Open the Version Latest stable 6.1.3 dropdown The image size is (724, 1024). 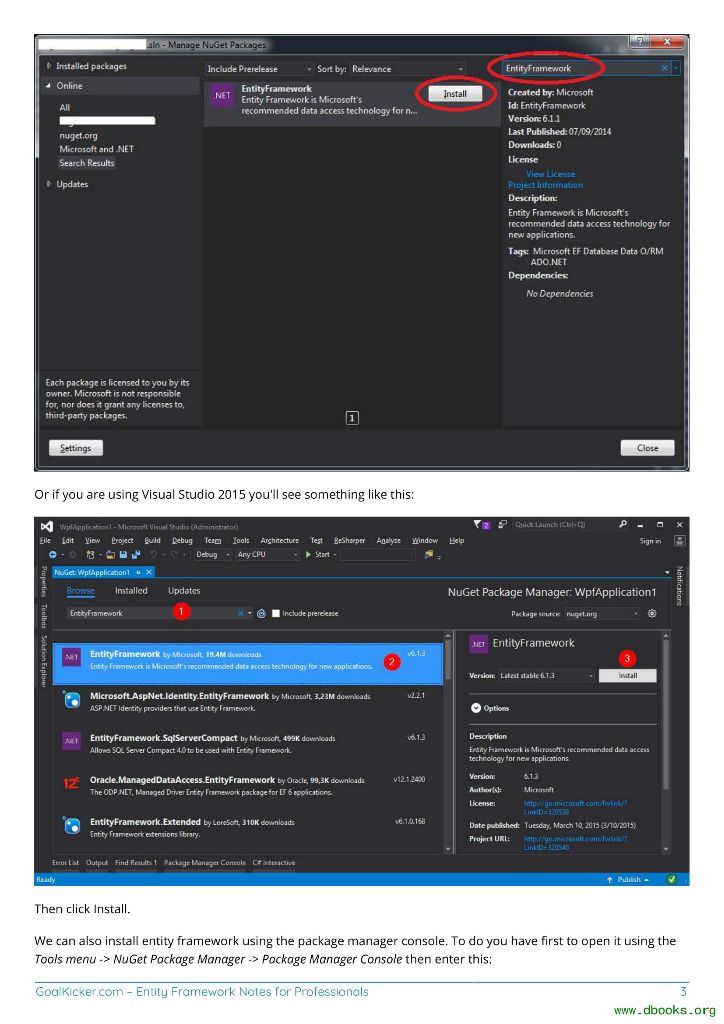[x=546, y=675]
